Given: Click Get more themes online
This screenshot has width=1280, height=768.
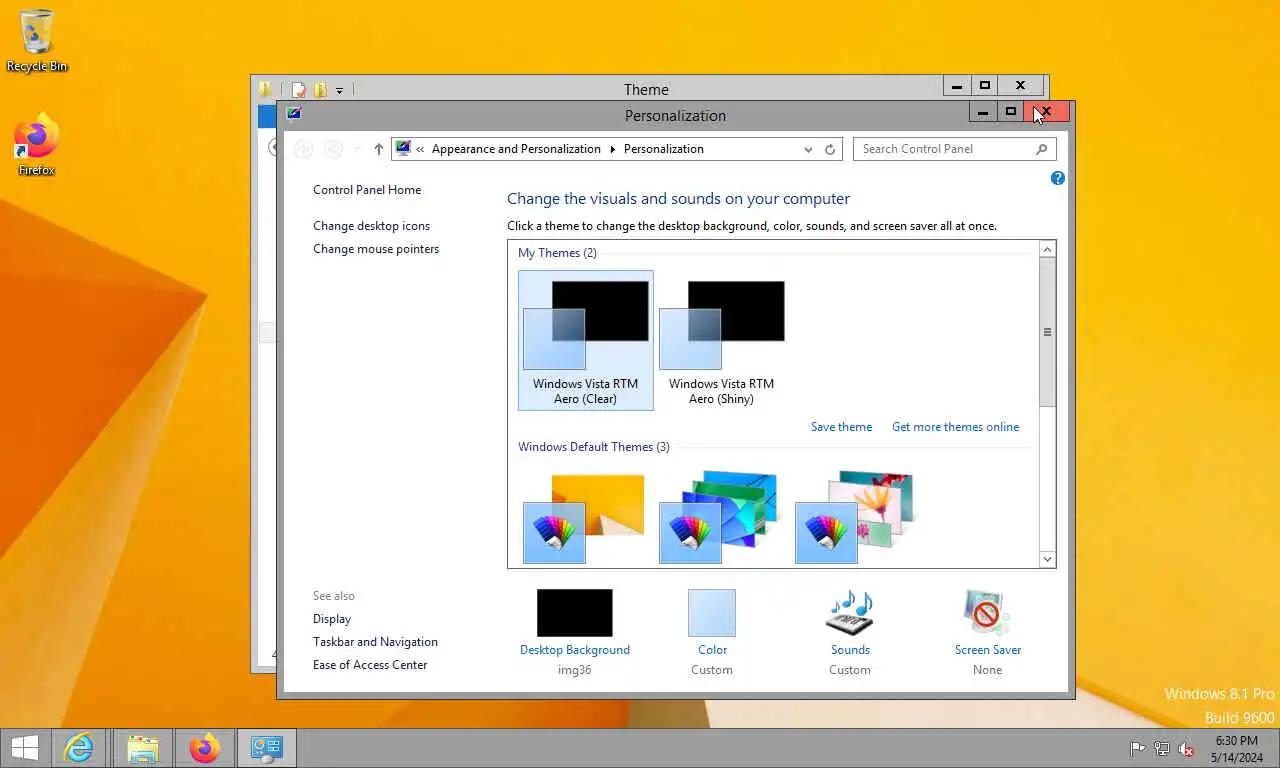Looking at the screenshot, I should click(956, 427).
